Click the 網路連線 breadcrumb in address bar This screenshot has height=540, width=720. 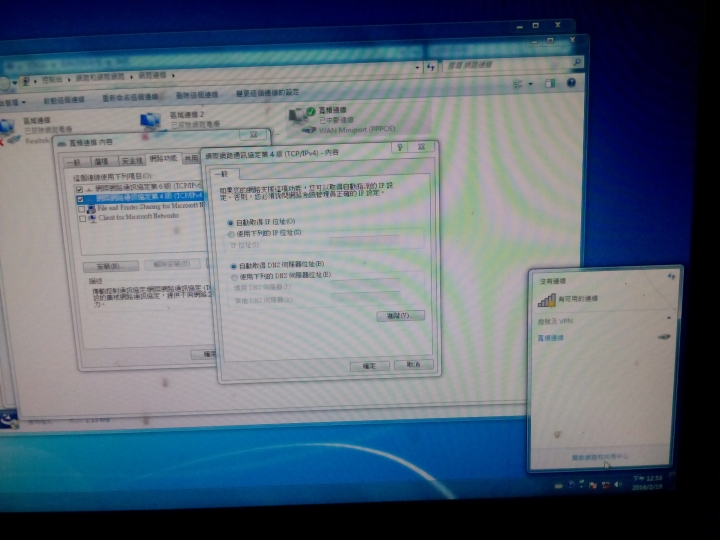pyautogui.click(x=152, y=75)
